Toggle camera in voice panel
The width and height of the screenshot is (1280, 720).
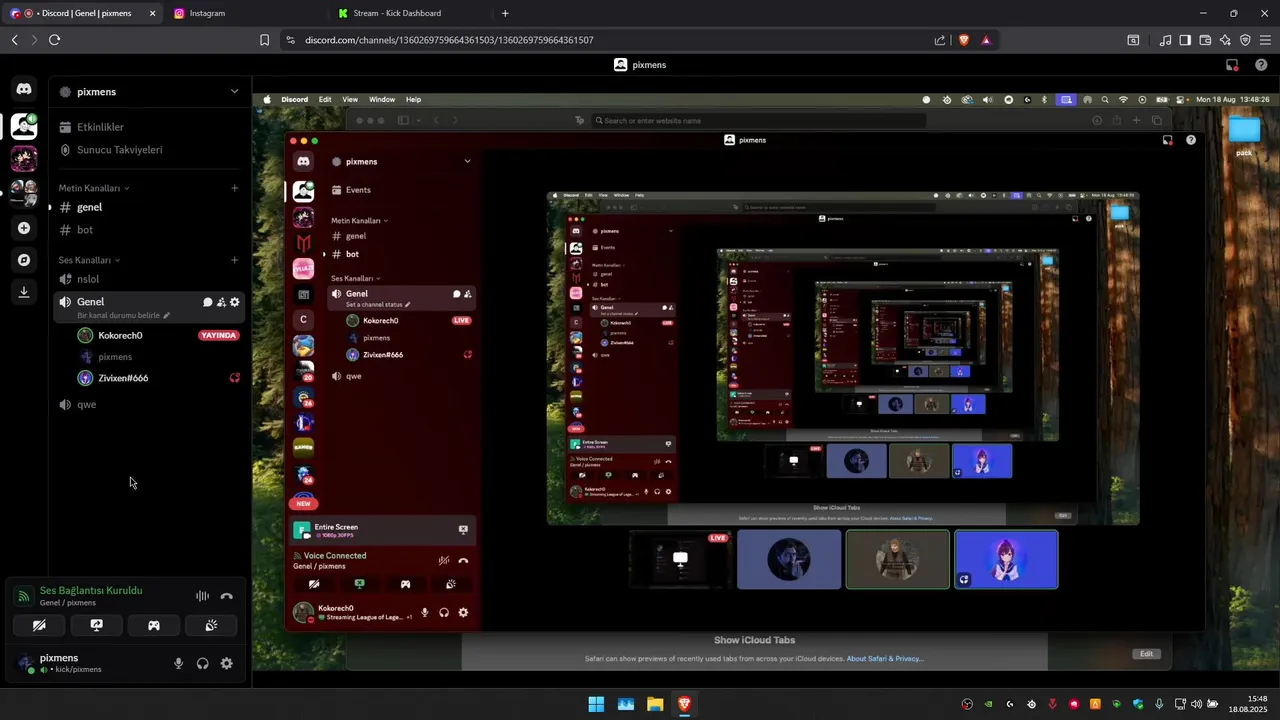pos(39,625)
